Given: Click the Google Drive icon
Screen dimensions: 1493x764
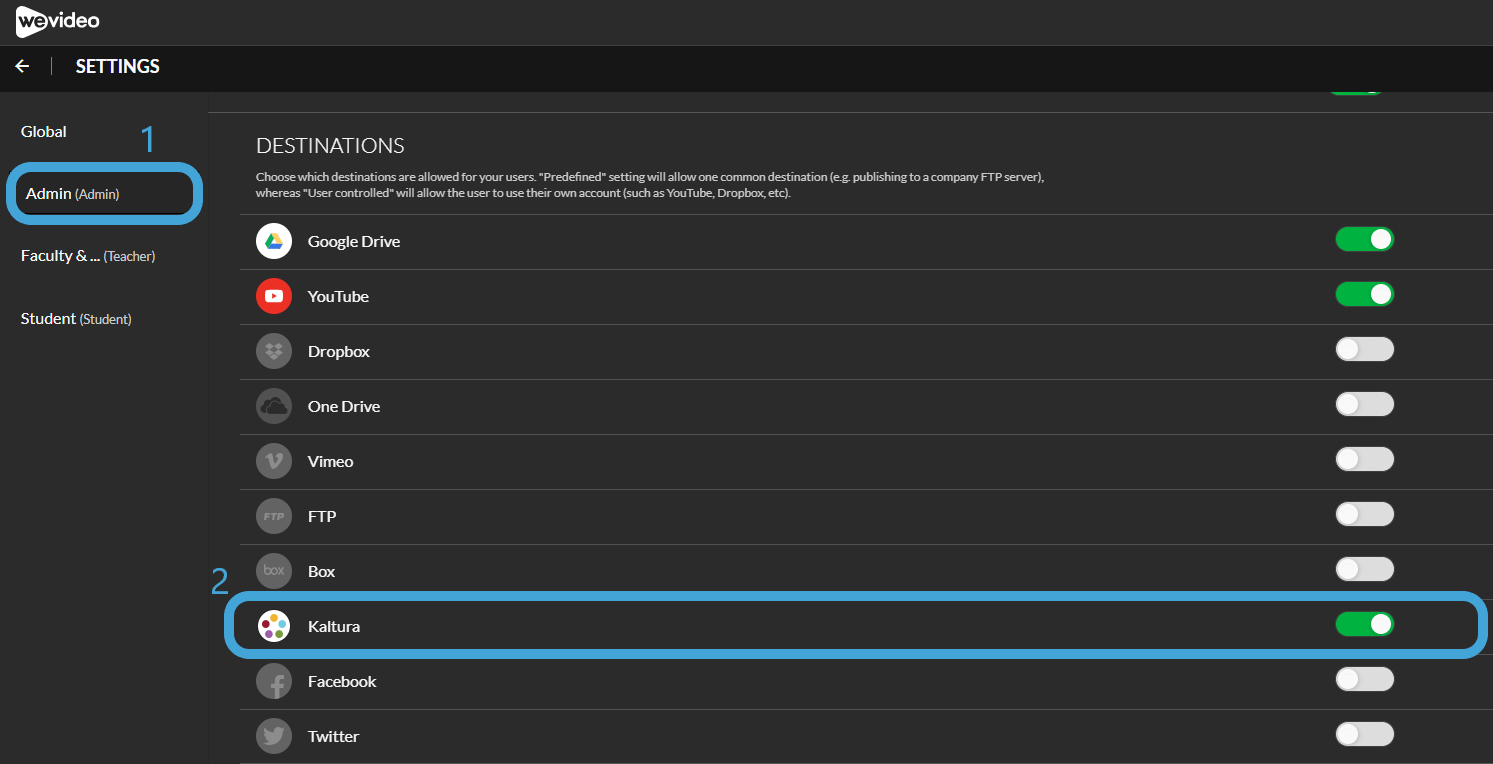Looking at the screenshot, I should tap(274, 241).
